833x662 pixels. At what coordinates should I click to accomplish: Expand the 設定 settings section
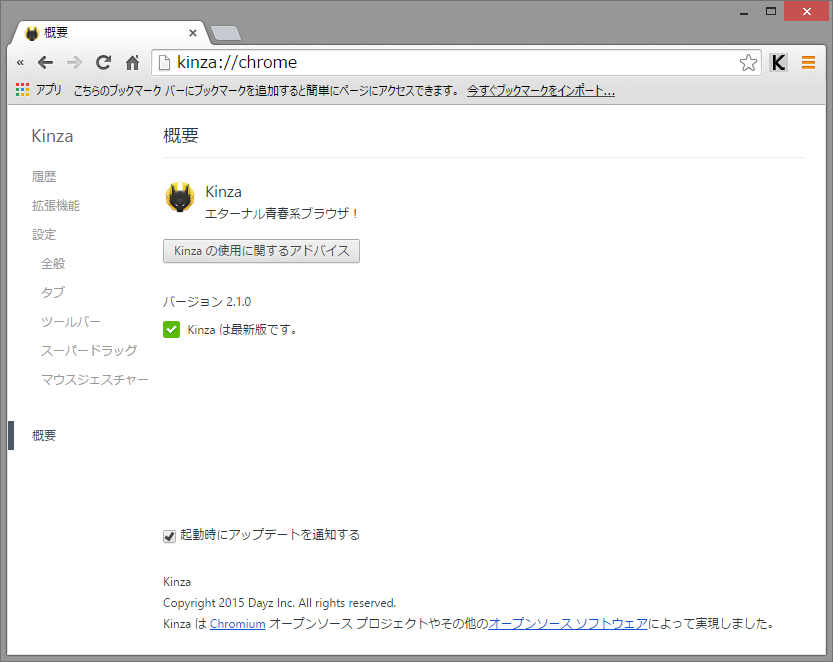(44, 234)
